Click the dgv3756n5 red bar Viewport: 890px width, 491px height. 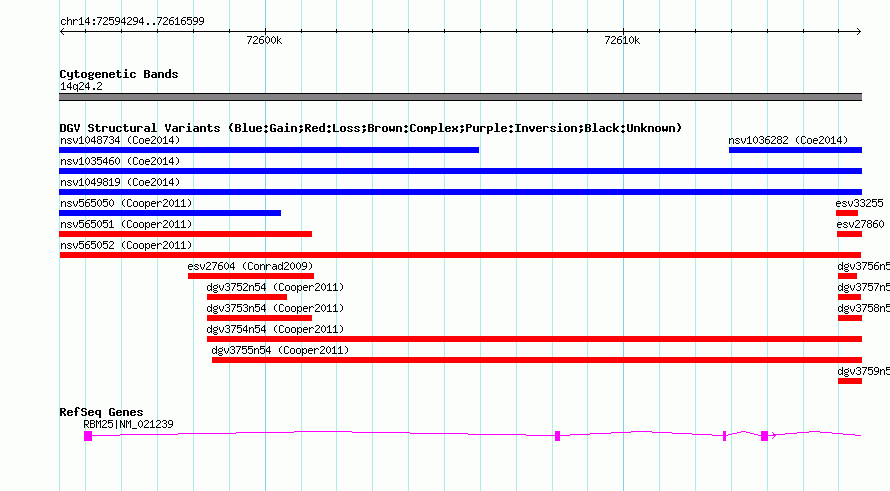click(847, 276)
